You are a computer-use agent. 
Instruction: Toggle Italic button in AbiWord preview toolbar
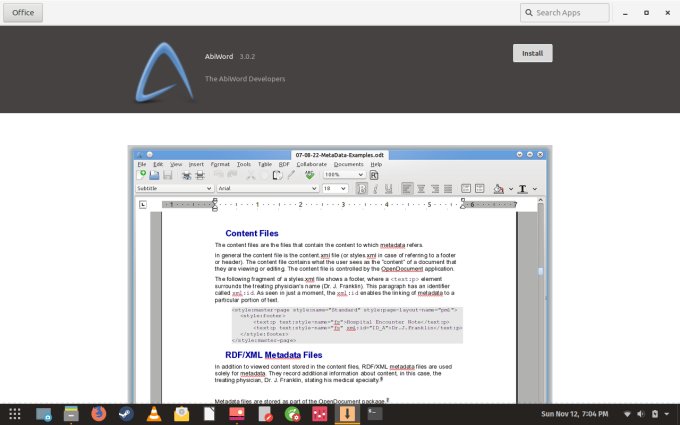[x=375, y=189]
